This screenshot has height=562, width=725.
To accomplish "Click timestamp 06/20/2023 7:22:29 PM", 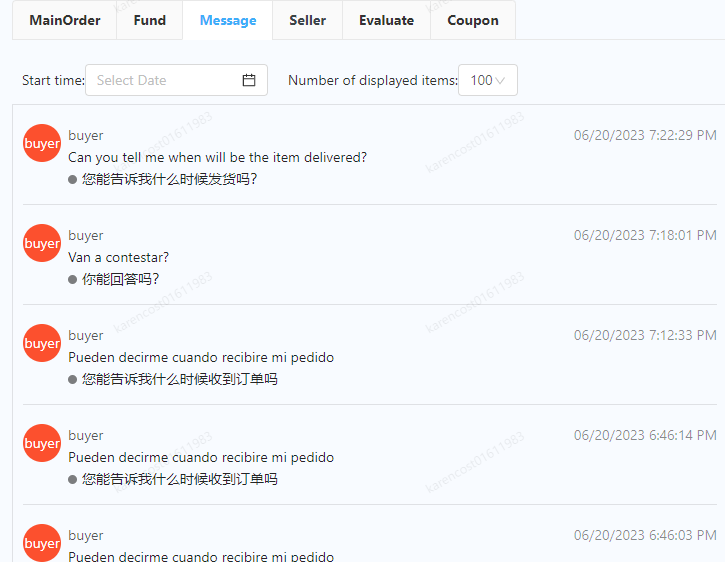I will (645, 135).
